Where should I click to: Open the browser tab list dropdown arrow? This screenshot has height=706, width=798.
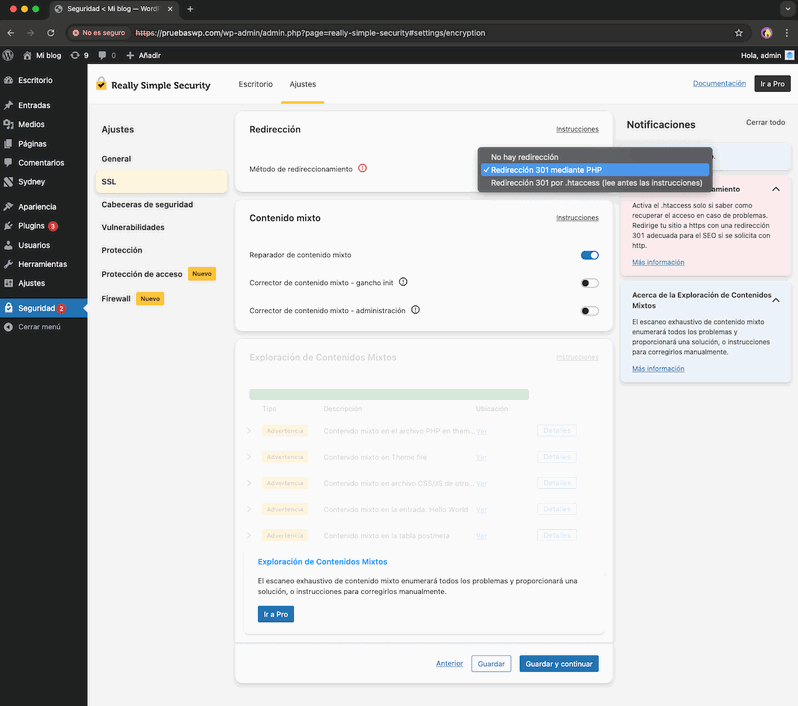tap(787, 9)
